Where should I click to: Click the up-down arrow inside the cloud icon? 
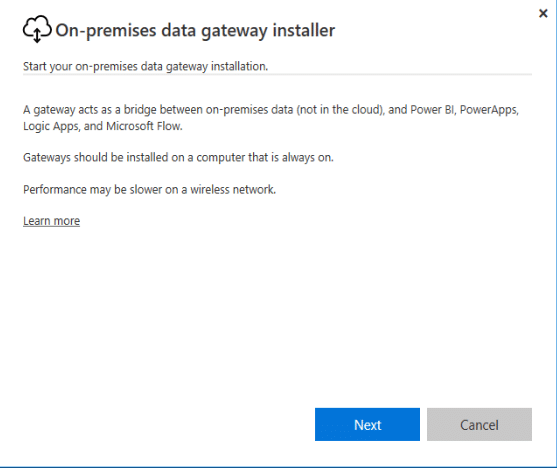37,36
